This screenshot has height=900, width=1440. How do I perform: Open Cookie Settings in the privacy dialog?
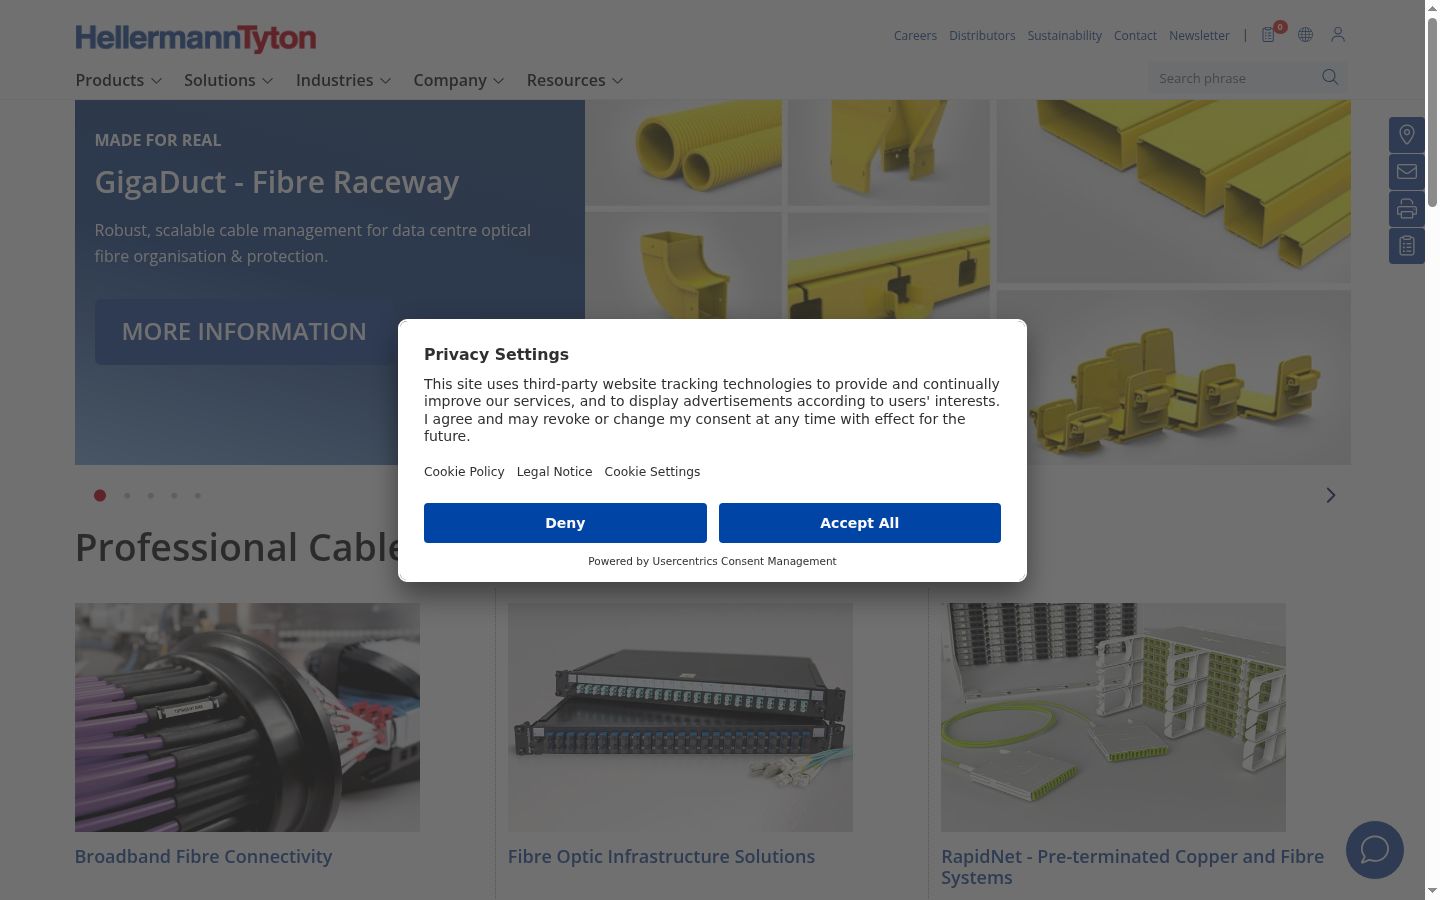[x=652, y=472]
